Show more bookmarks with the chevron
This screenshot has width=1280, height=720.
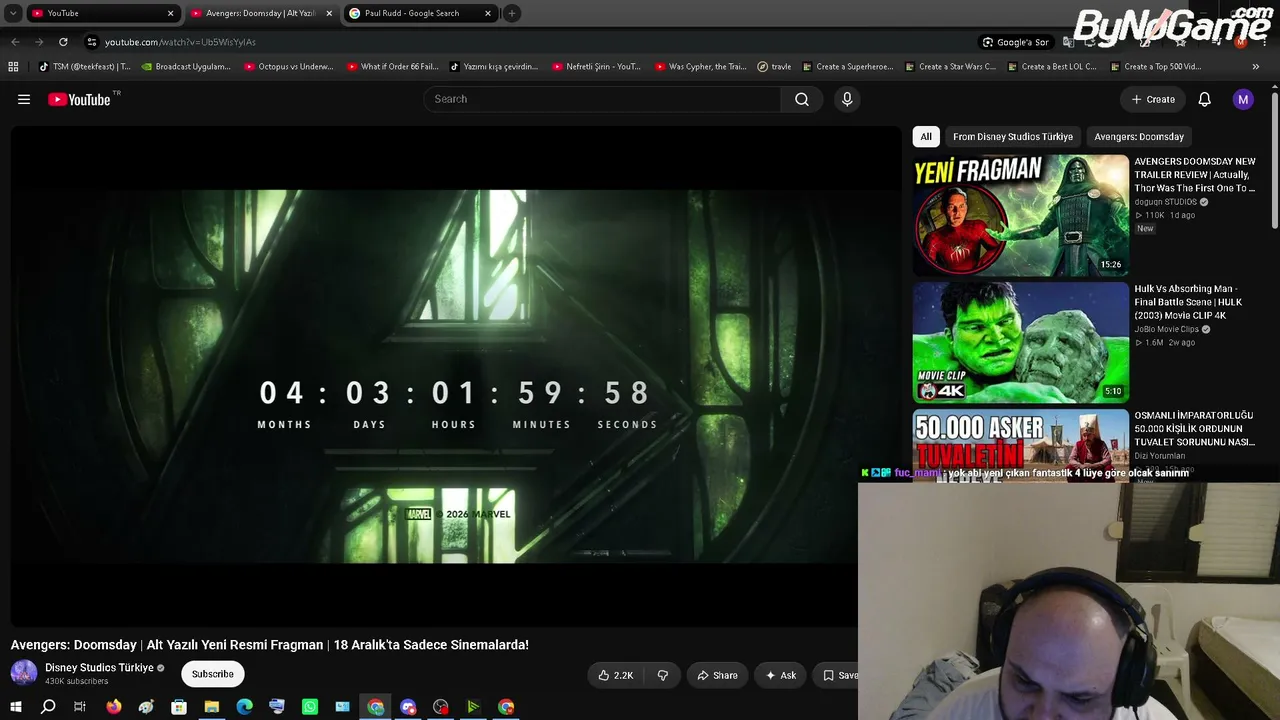point(1256,67)
